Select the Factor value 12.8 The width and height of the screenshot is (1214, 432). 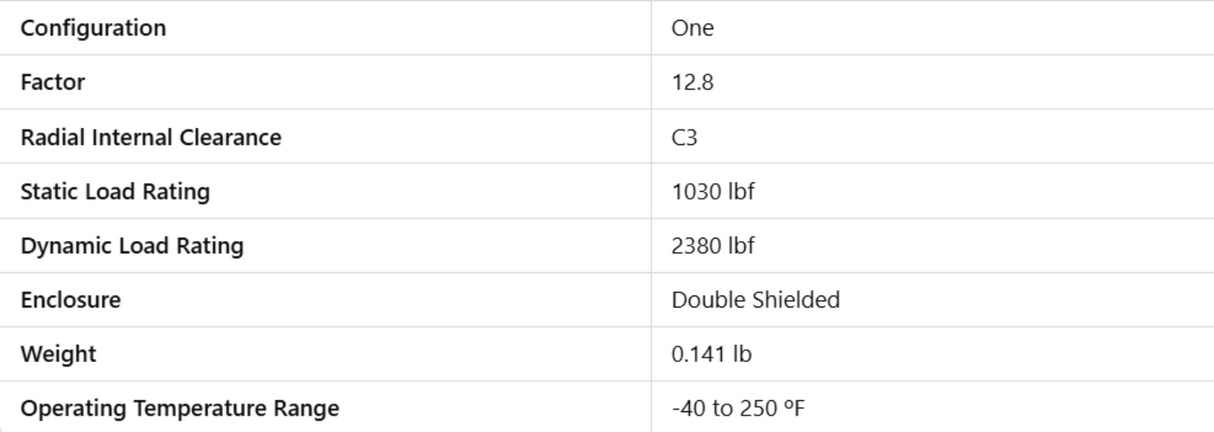pyautogui.click(x=692, y=82)
